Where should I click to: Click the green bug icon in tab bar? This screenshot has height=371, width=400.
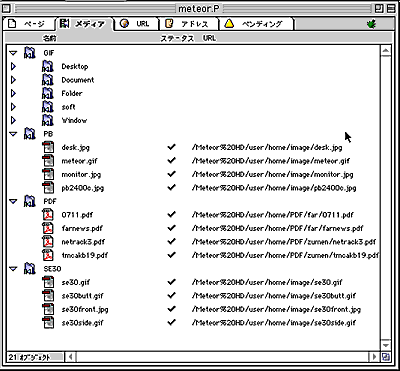point(372,24)
